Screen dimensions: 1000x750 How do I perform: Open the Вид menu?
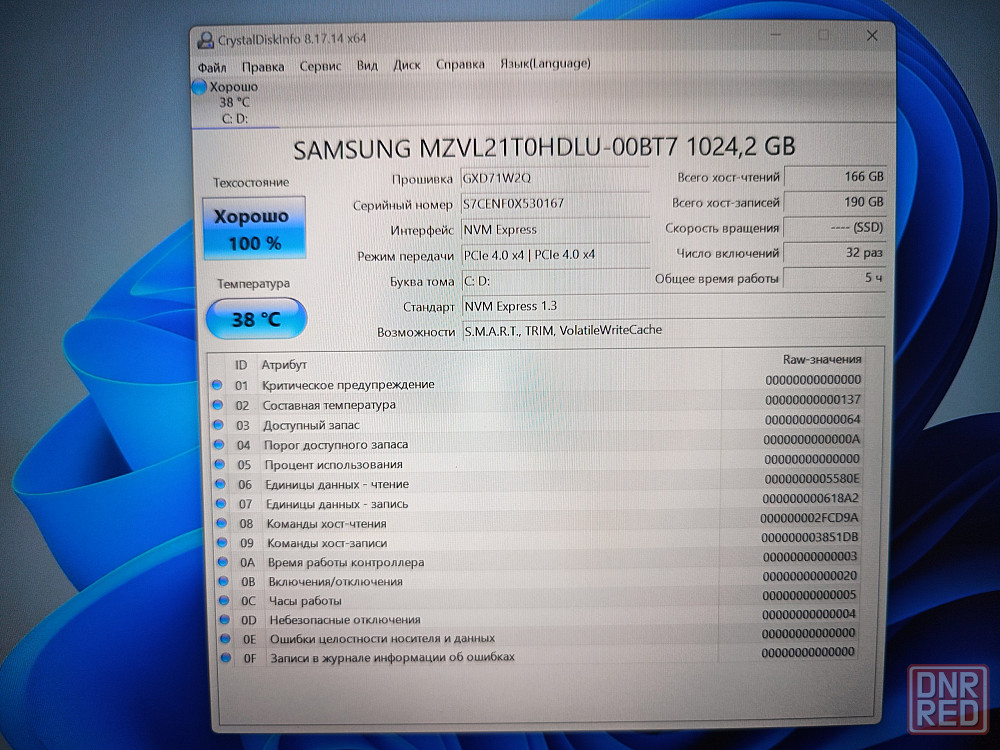pos(367,65)
